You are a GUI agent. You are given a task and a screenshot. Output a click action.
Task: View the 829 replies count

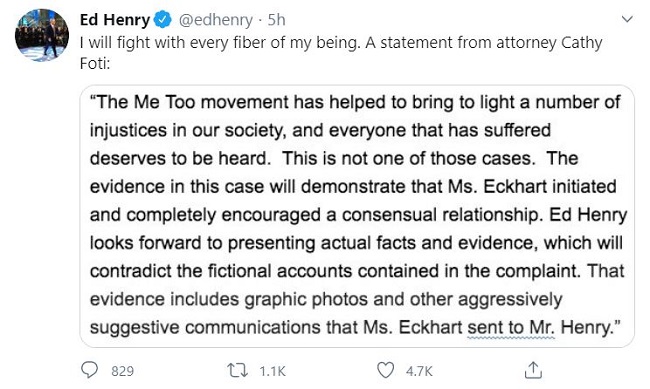coord(122,371)
